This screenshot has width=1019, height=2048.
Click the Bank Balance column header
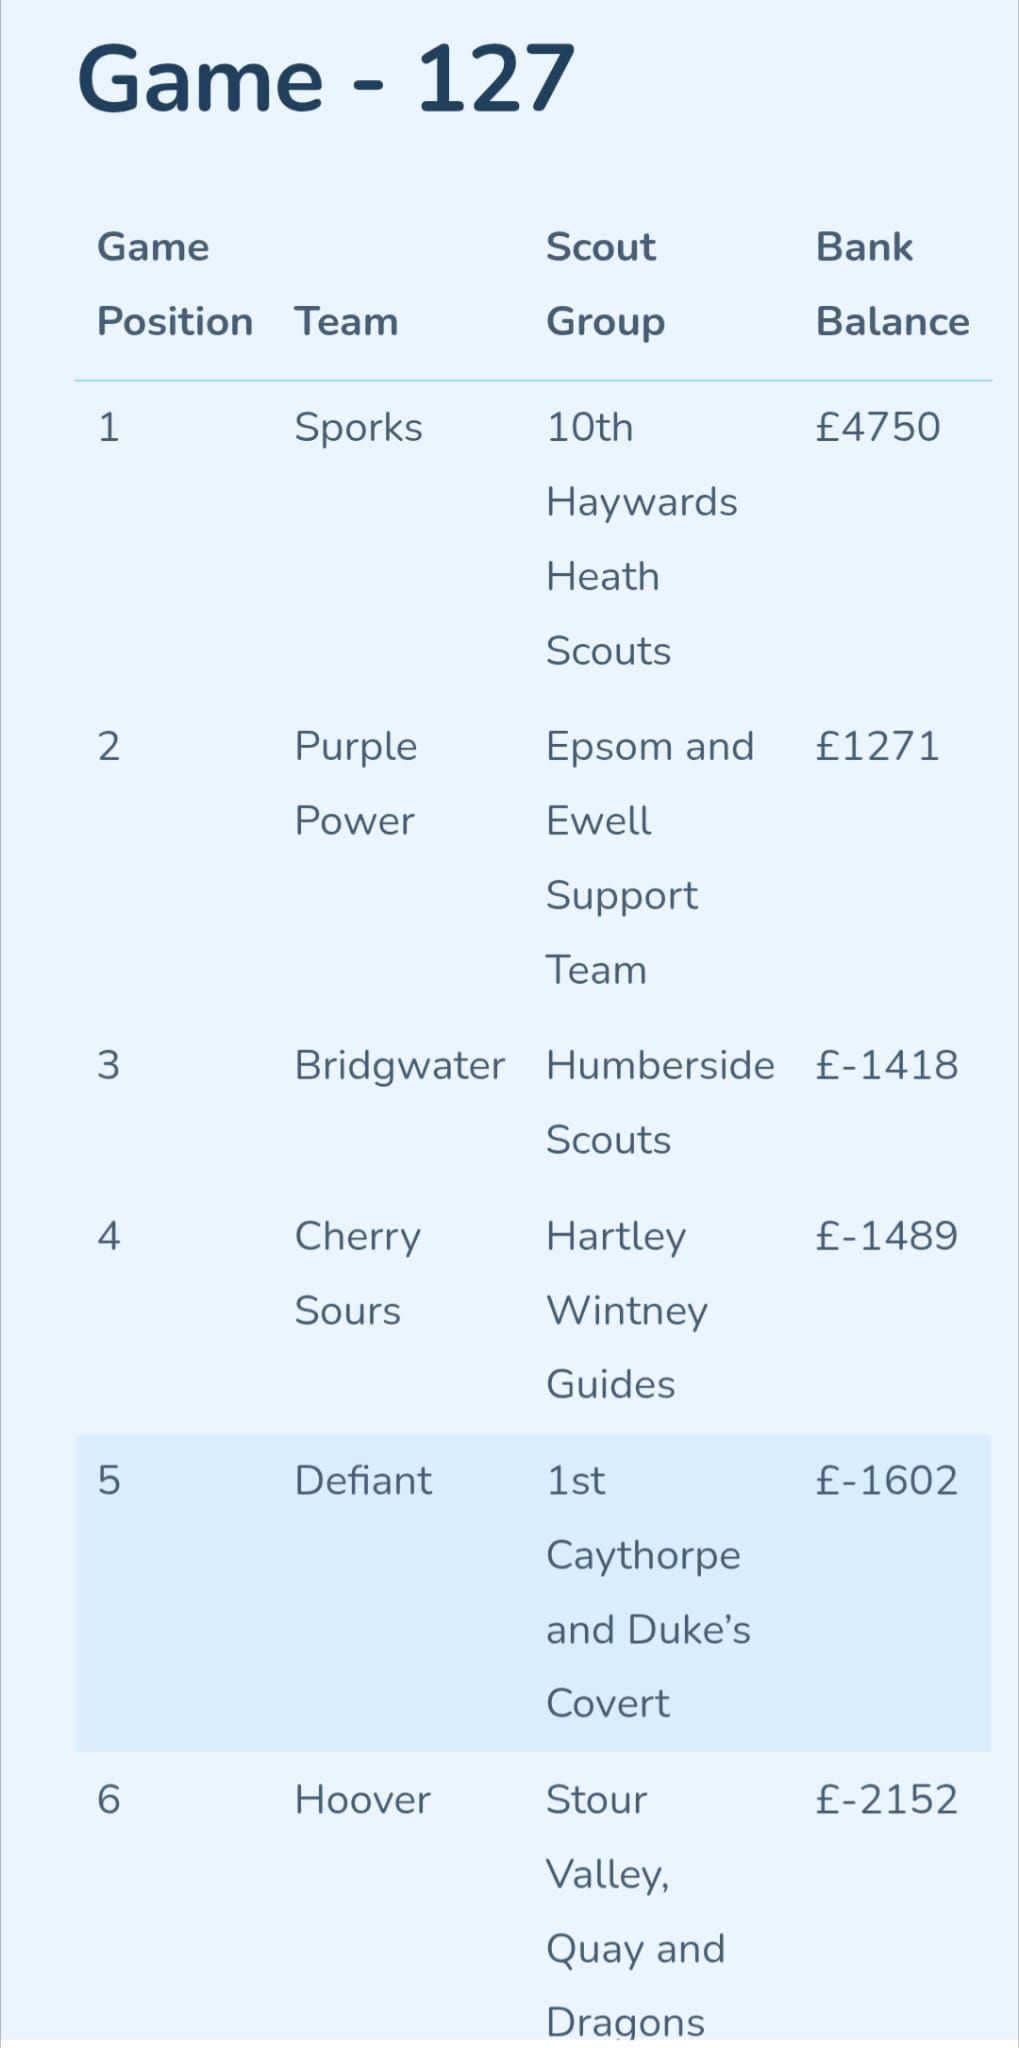pos(892,285)
